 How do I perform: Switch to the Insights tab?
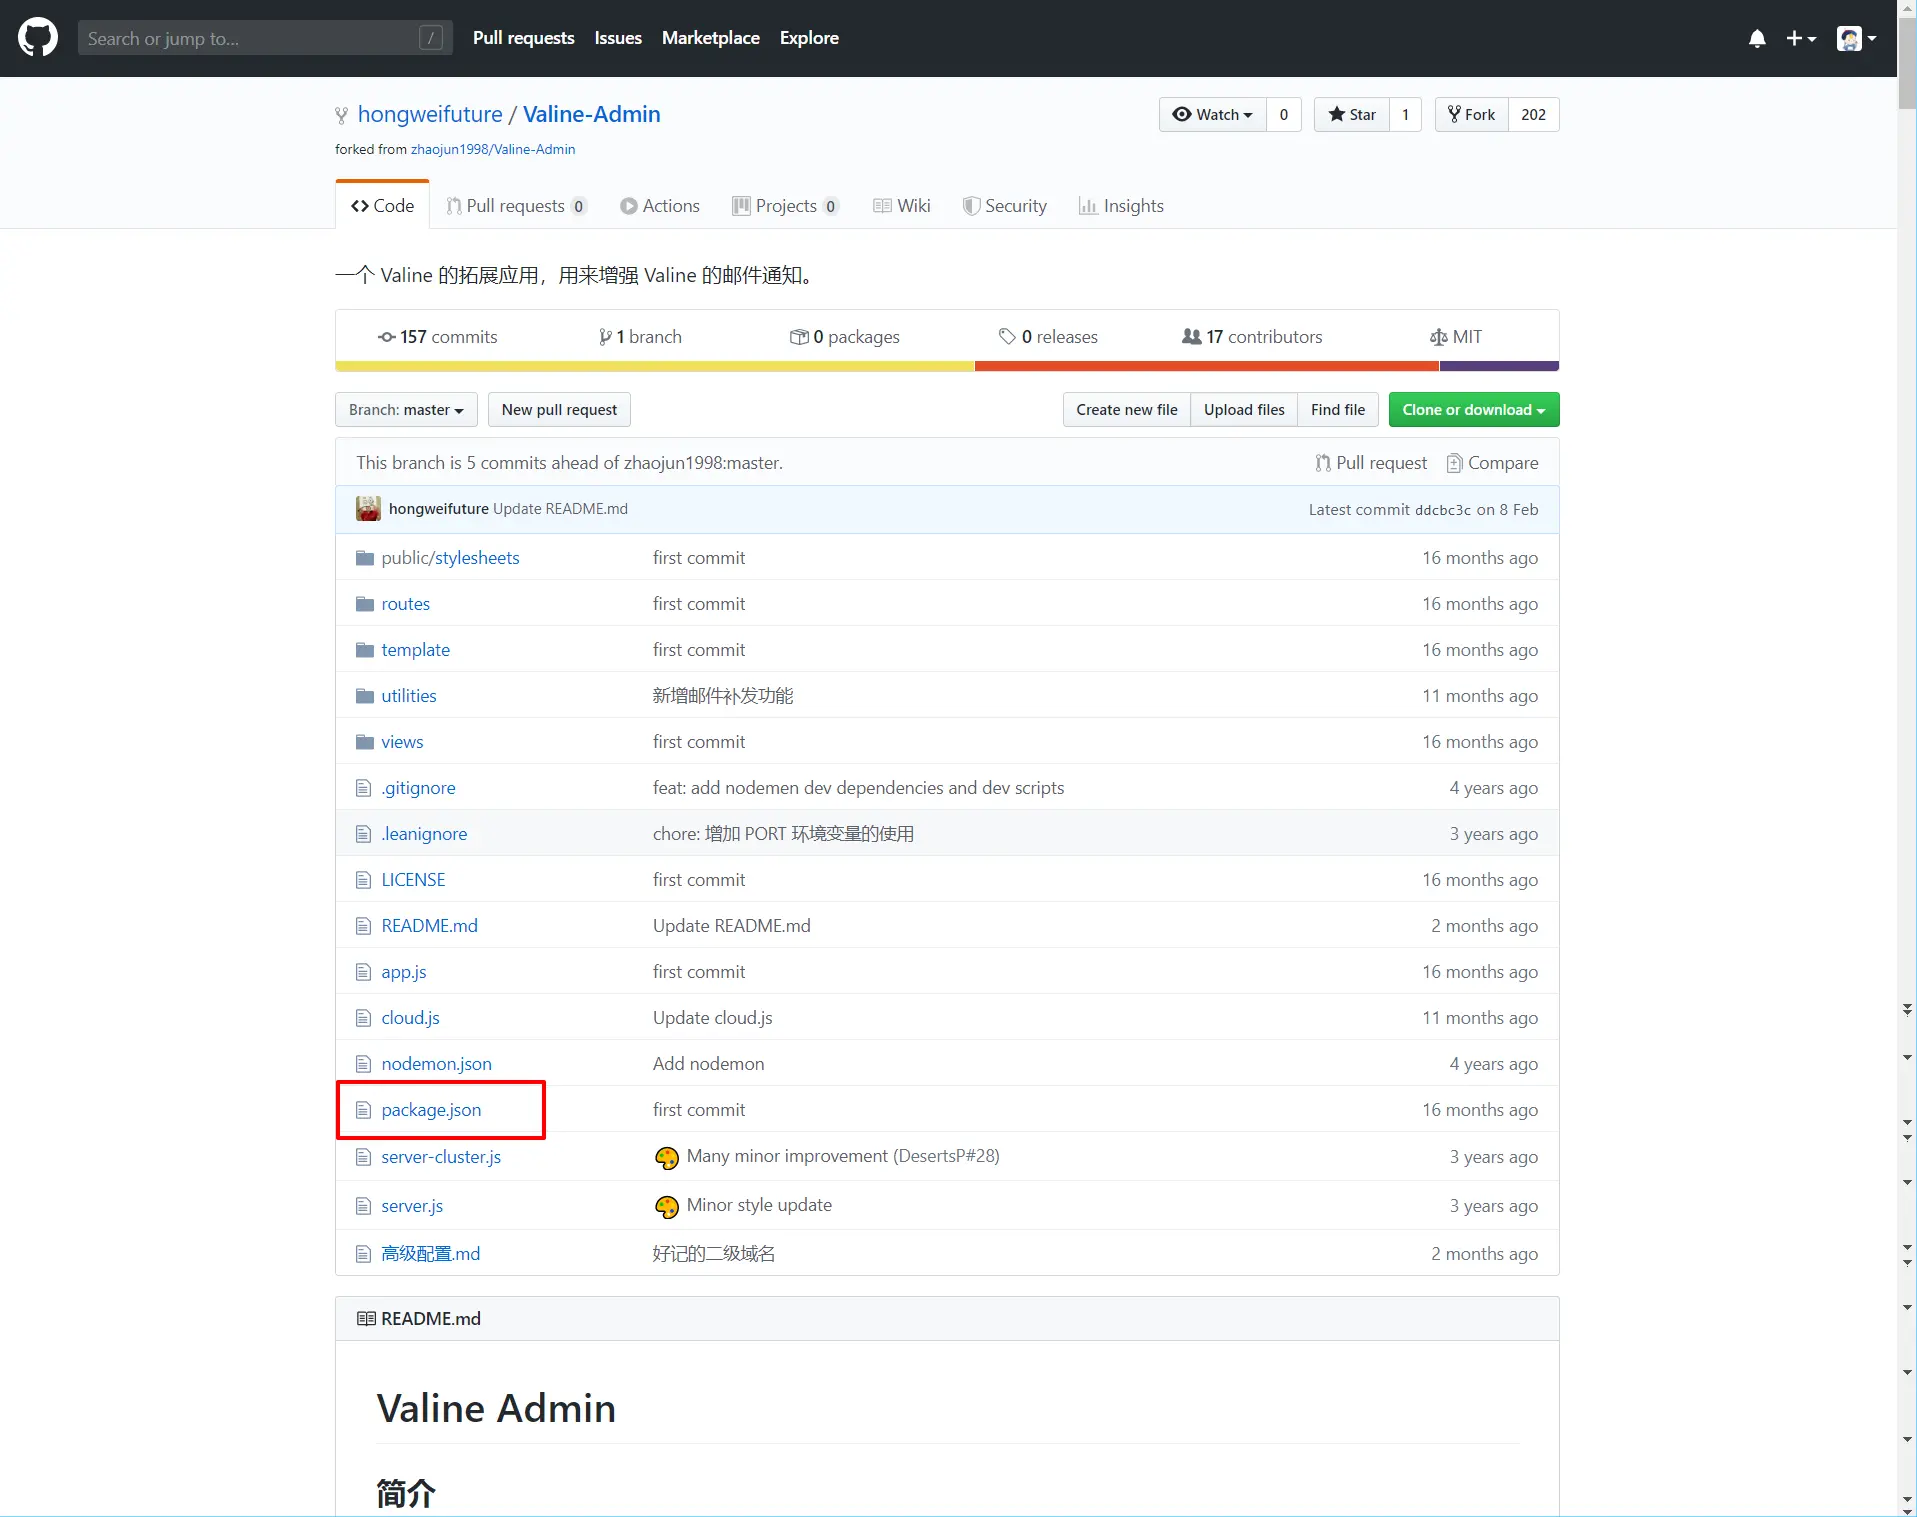tap(1121, 206)
